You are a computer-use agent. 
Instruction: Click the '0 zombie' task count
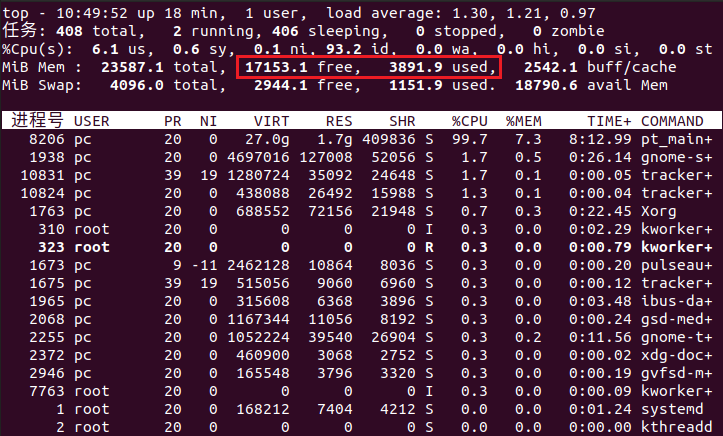569,31
